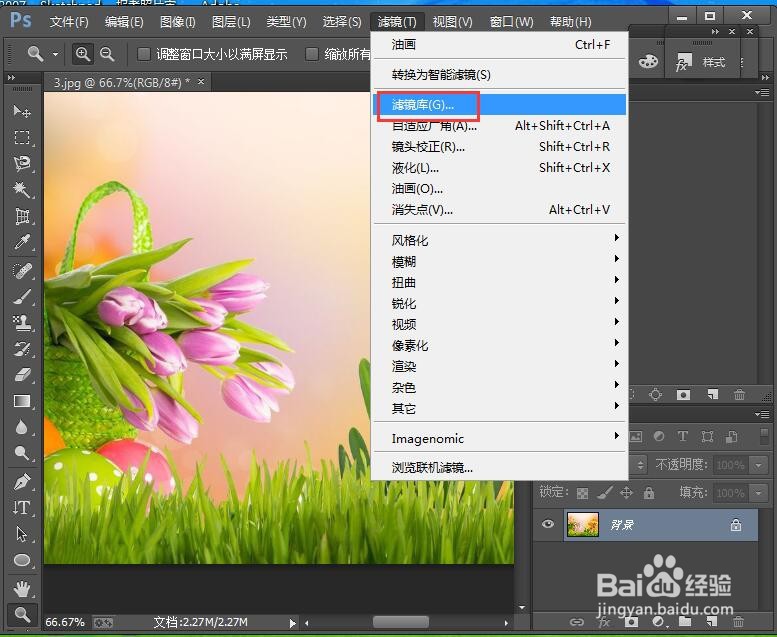Select the Eraser tool

click(x=22, y=375)
